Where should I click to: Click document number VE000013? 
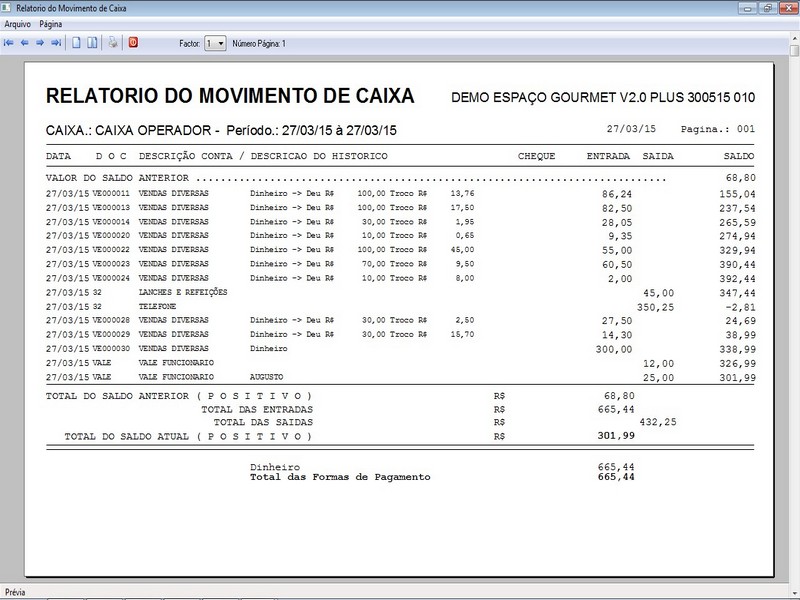111,208
